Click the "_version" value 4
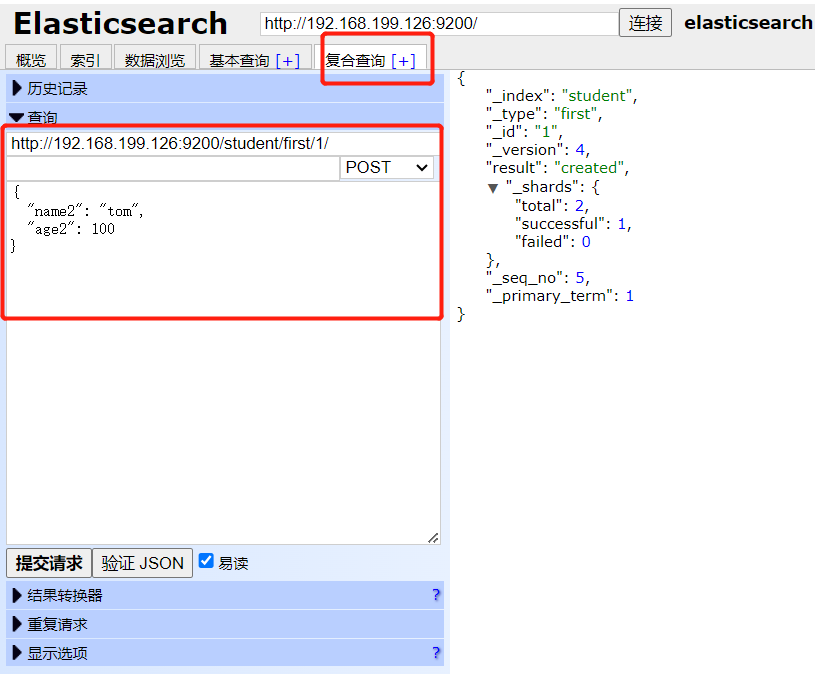Screen dimensions: 815x674 (580, 150)
